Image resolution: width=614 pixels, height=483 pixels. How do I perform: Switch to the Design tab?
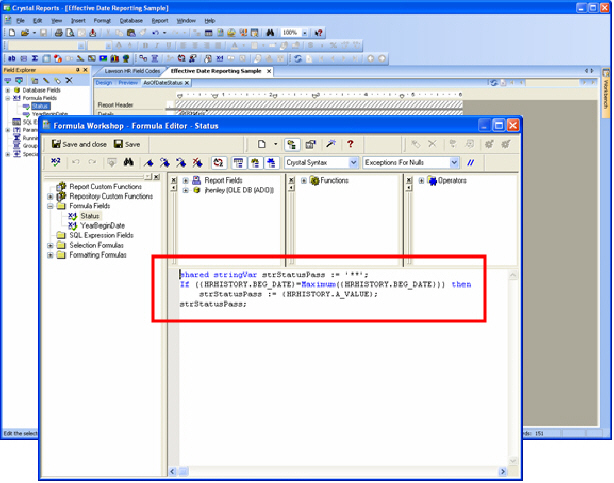tap(104, 83)
